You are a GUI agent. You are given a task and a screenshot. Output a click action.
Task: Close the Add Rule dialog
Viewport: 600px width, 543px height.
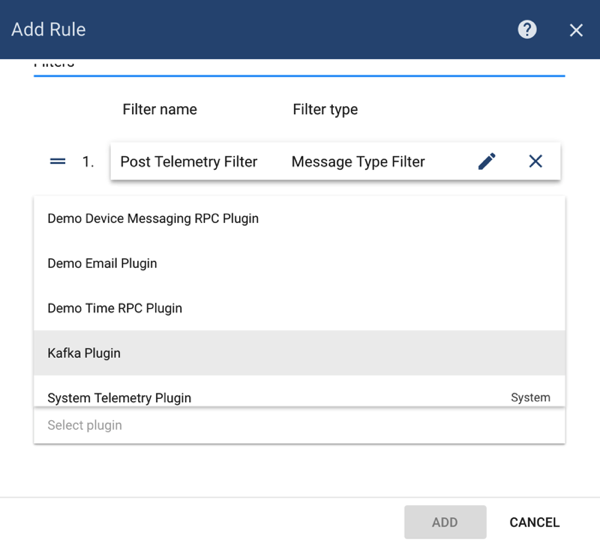tap(576, 30)
